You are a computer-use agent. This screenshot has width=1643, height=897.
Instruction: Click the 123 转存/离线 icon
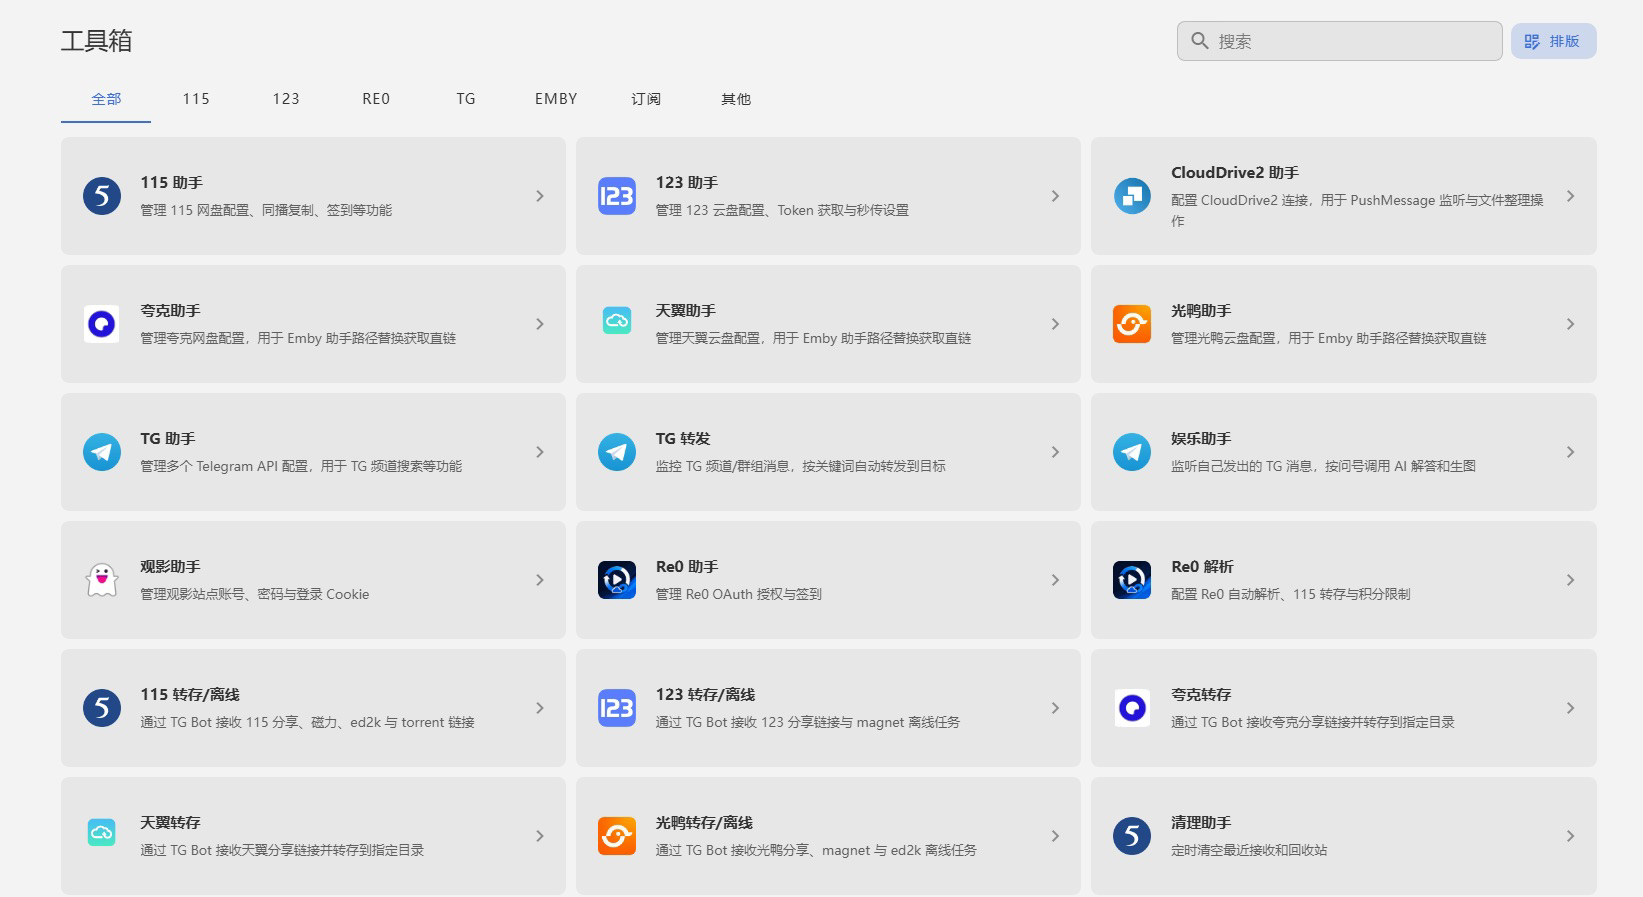(617, 708)
